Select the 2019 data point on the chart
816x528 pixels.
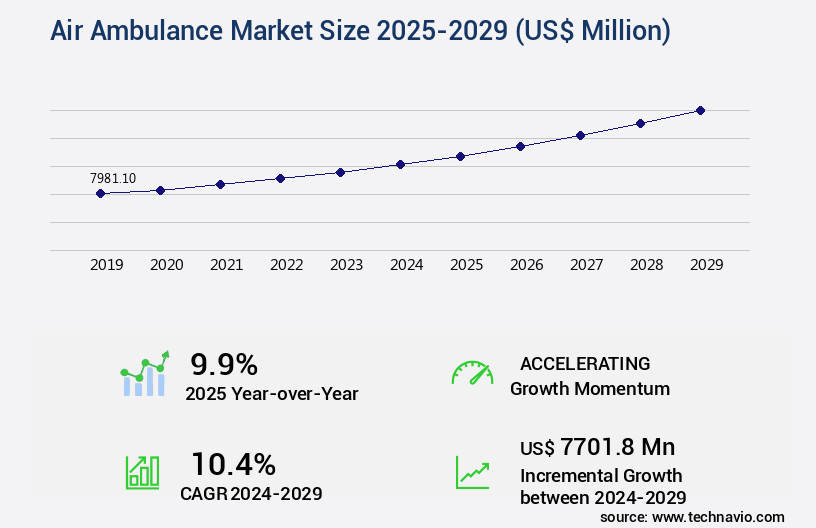(x=100, y=193)
